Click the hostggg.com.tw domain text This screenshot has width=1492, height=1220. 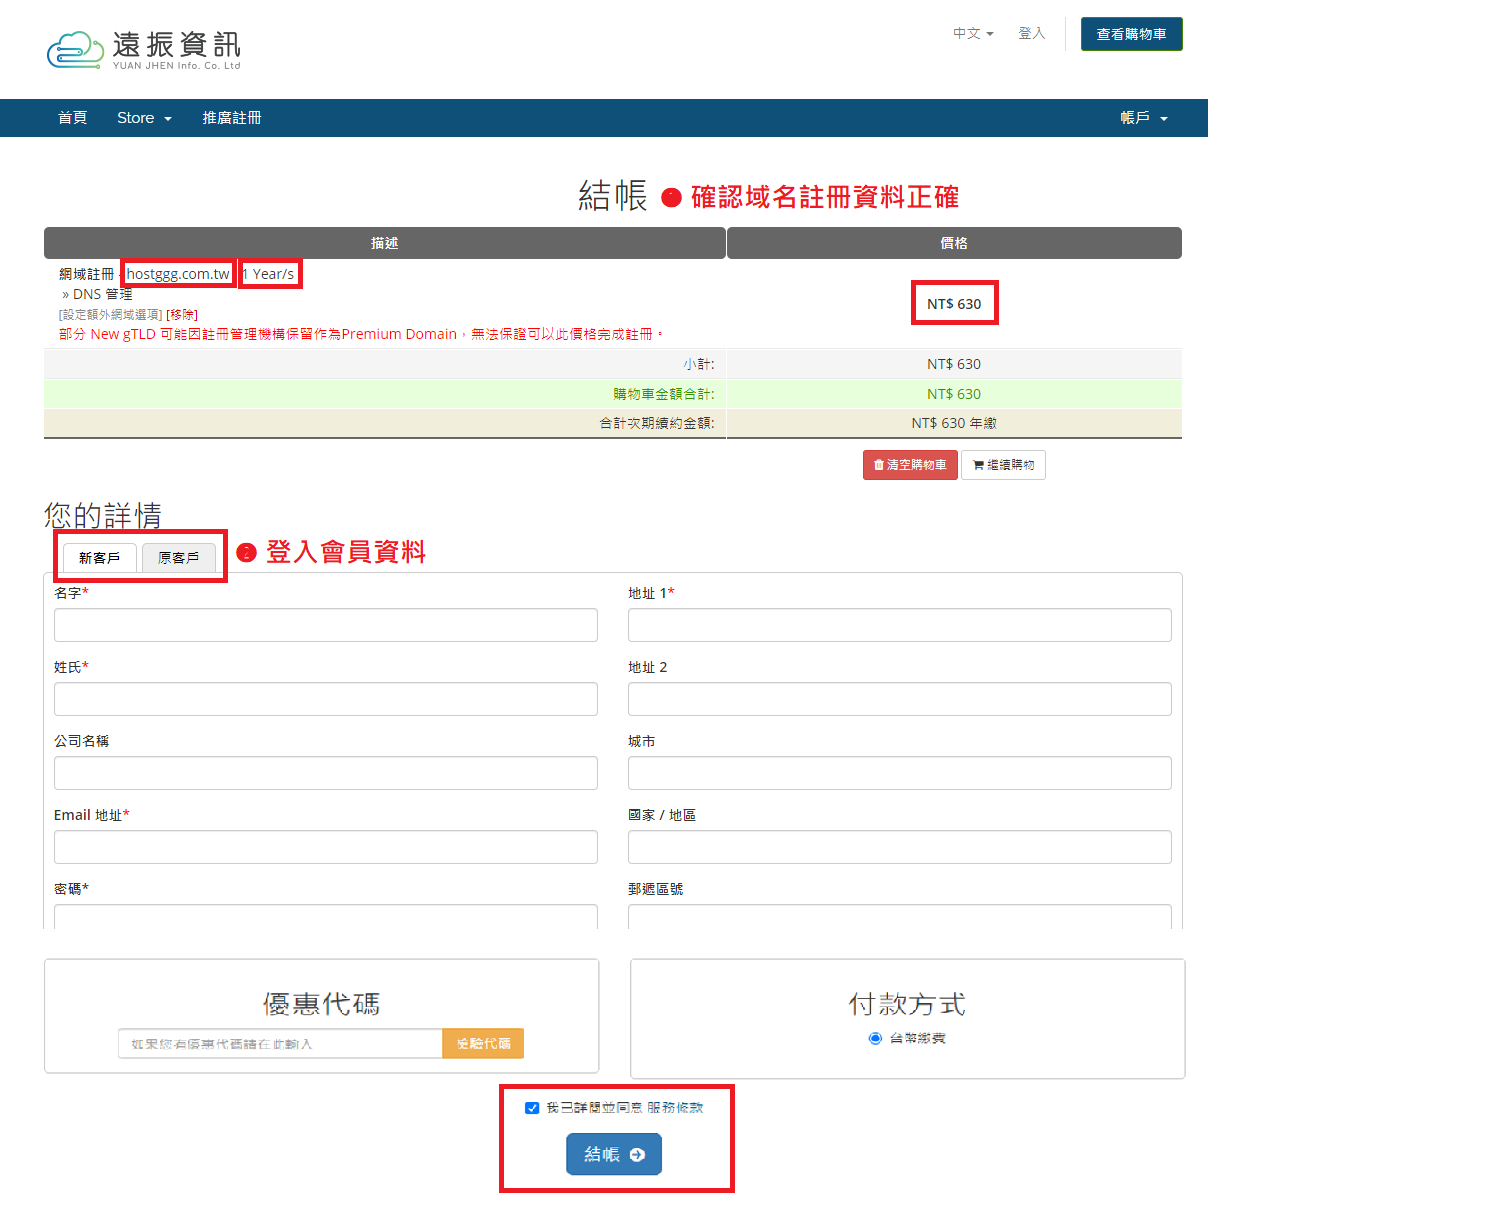pyautogui.click(x=178, y=274)
